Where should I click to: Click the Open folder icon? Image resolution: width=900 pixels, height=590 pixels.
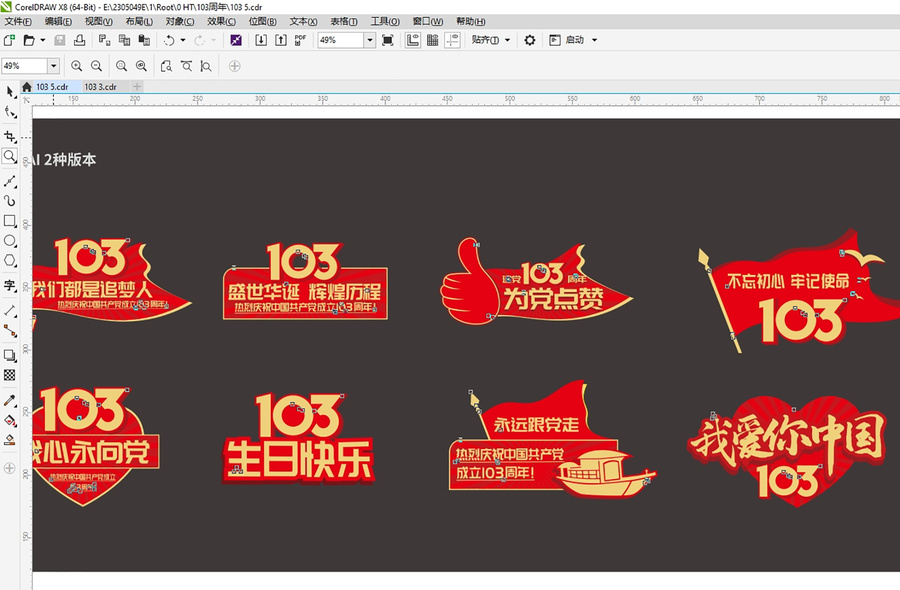coord(29,40)
